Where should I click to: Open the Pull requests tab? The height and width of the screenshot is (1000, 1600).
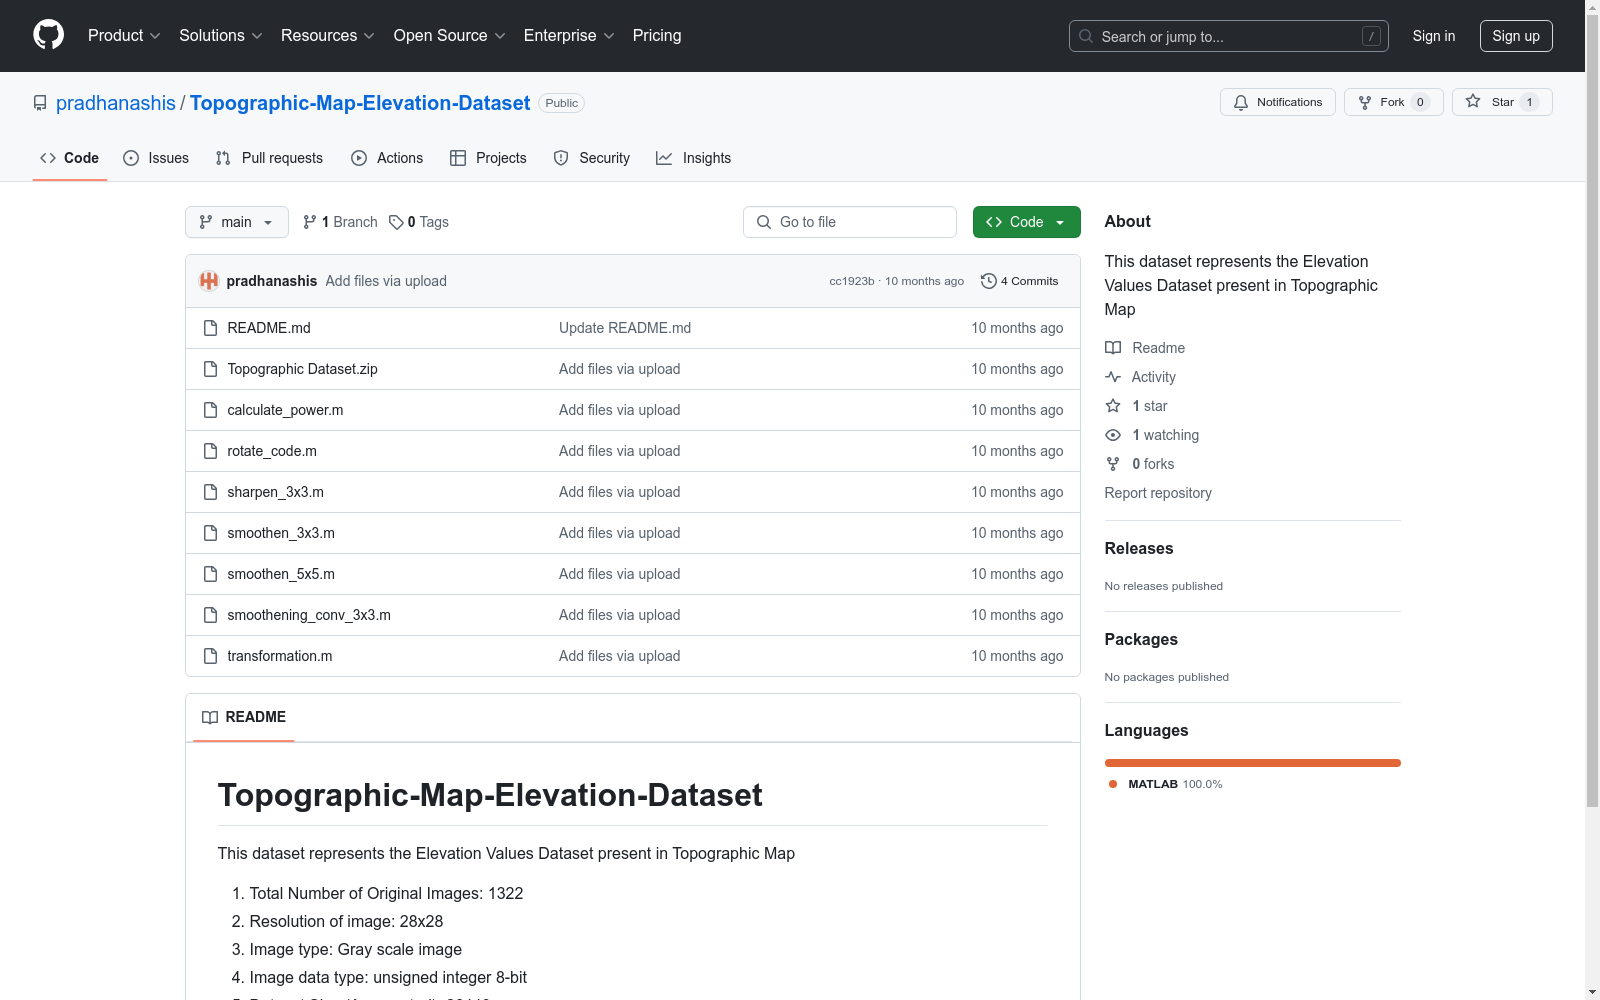click(x=269, y=158)
